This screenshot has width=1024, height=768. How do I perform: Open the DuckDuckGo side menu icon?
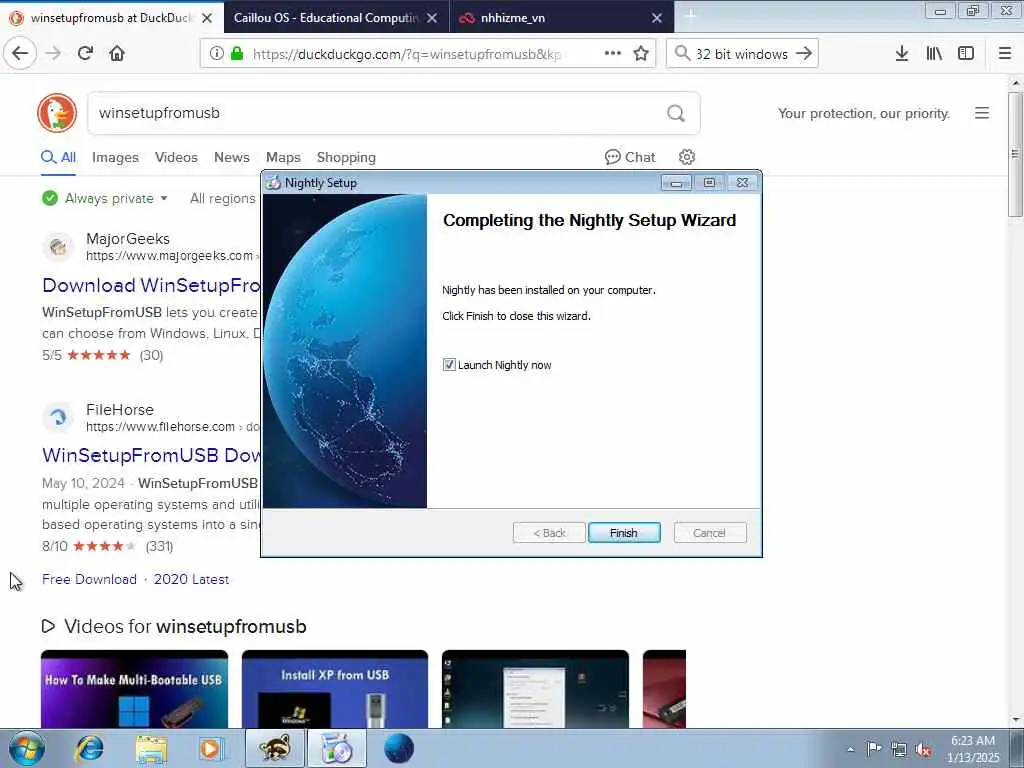coord(982,113)
